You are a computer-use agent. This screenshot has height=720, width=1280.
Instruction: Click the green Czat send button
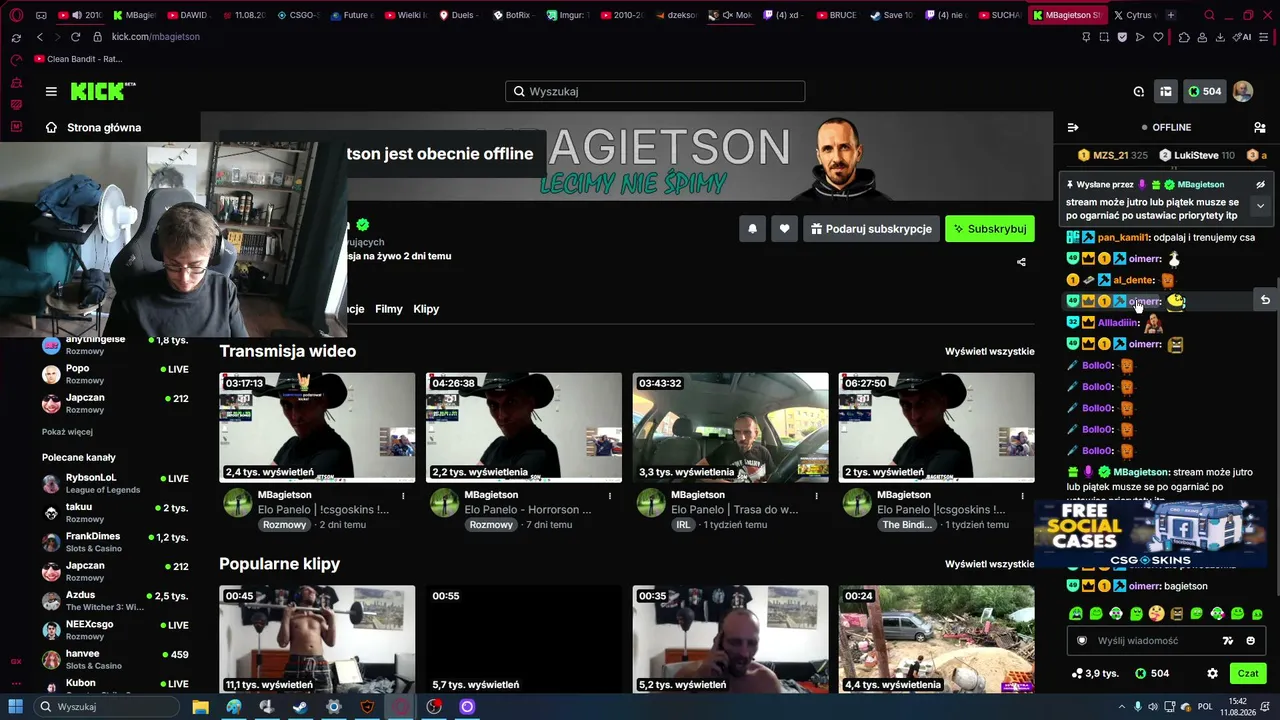coord(1248,674)
